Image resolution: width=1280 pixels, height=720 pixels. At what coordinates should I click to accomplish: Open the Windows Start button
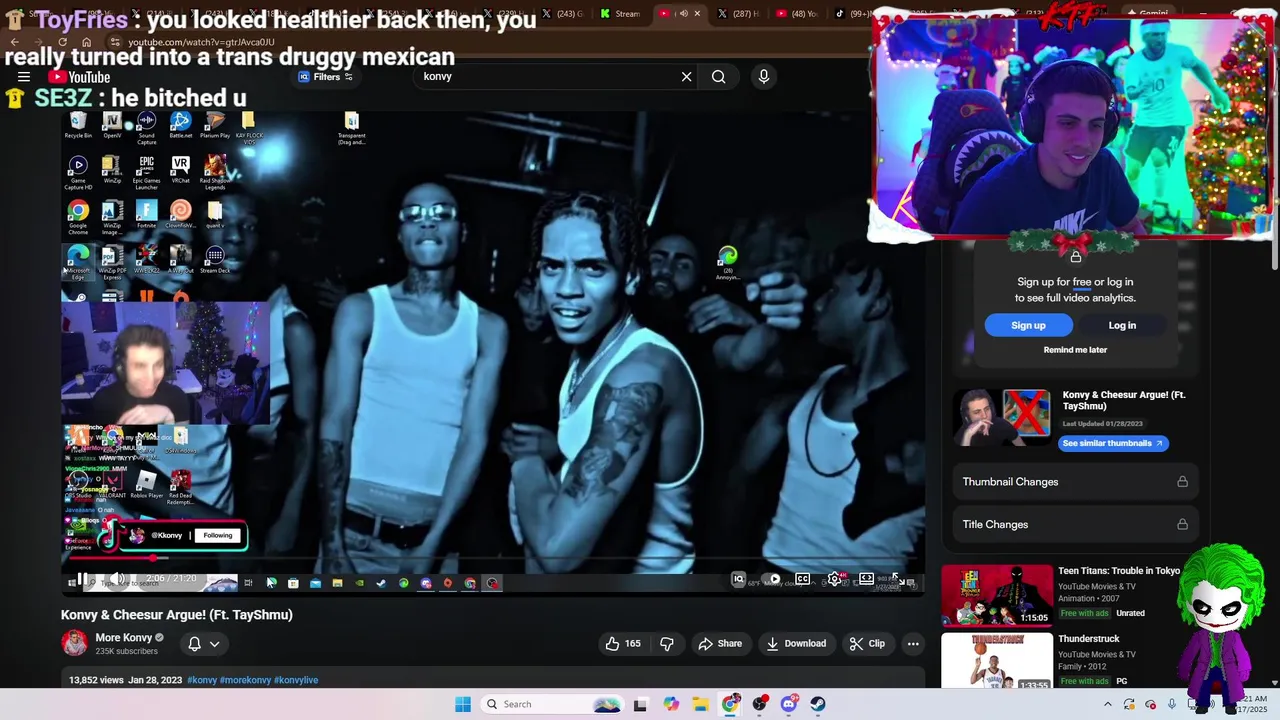click(463, 704)
